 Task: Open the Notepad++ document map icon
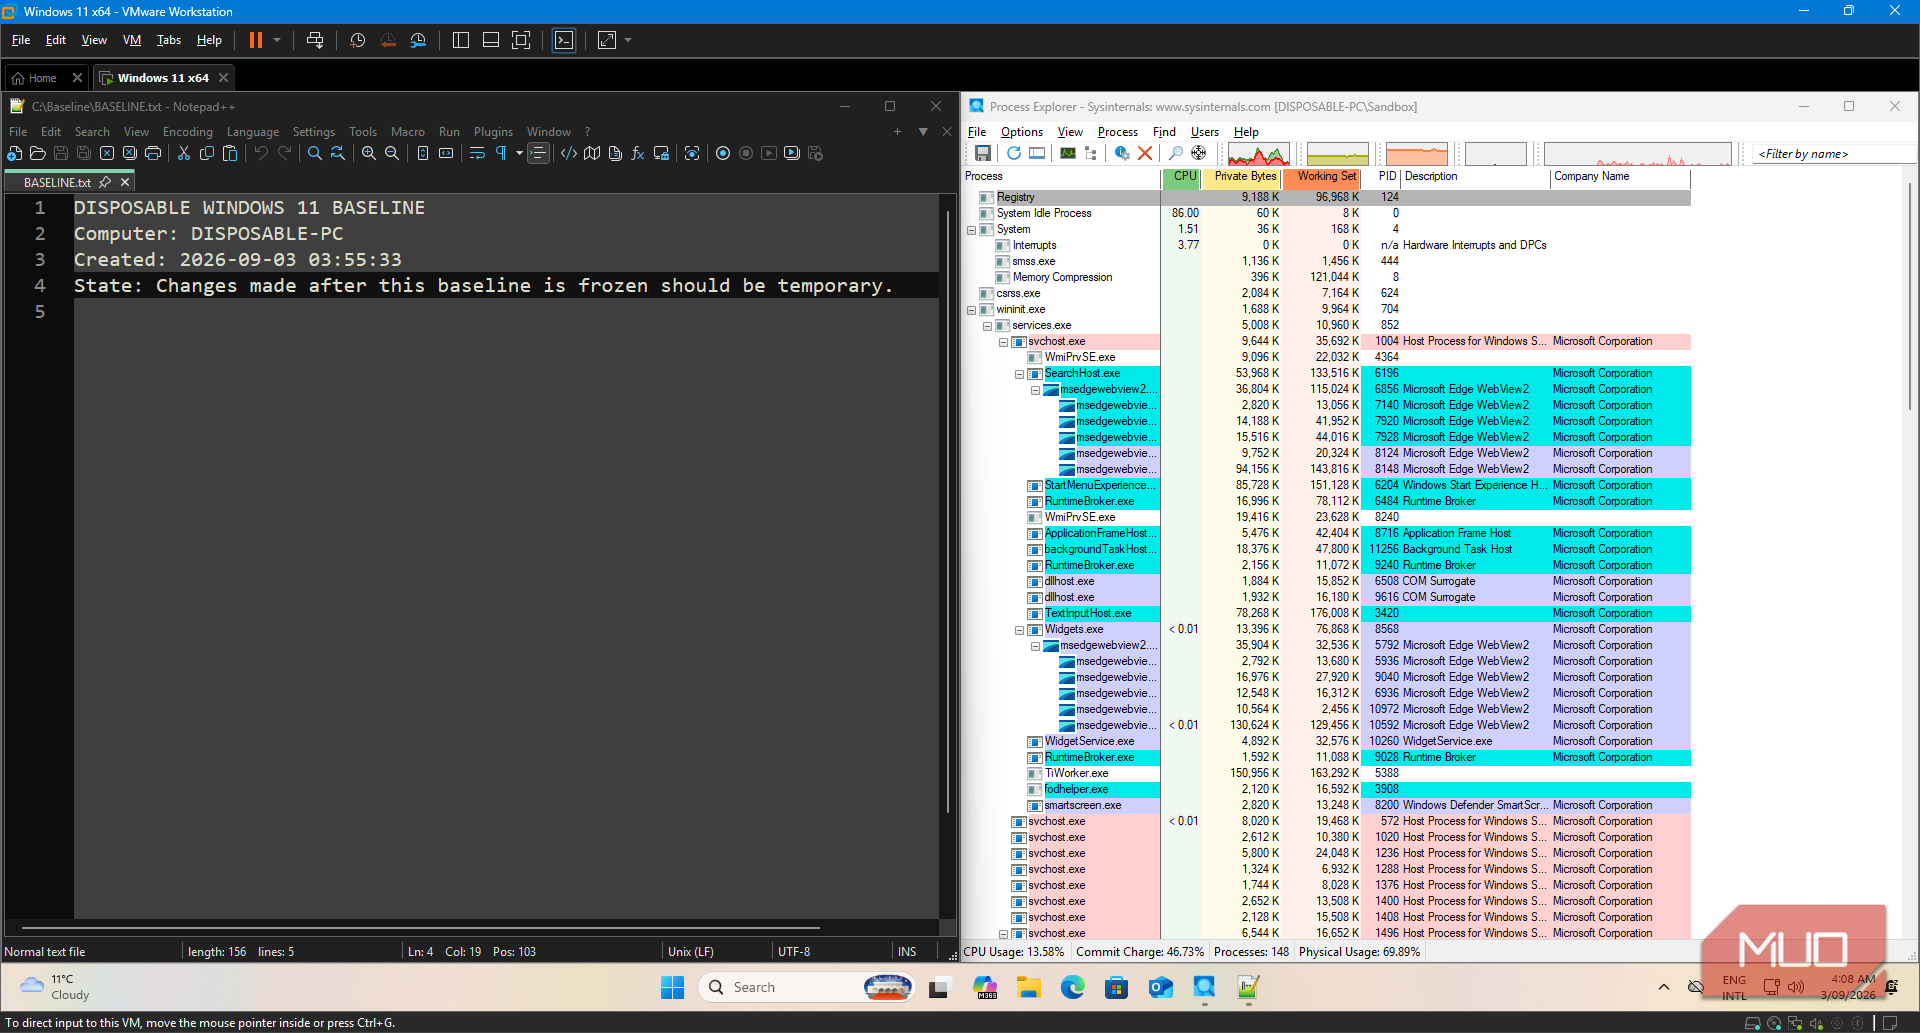(592, 153)
